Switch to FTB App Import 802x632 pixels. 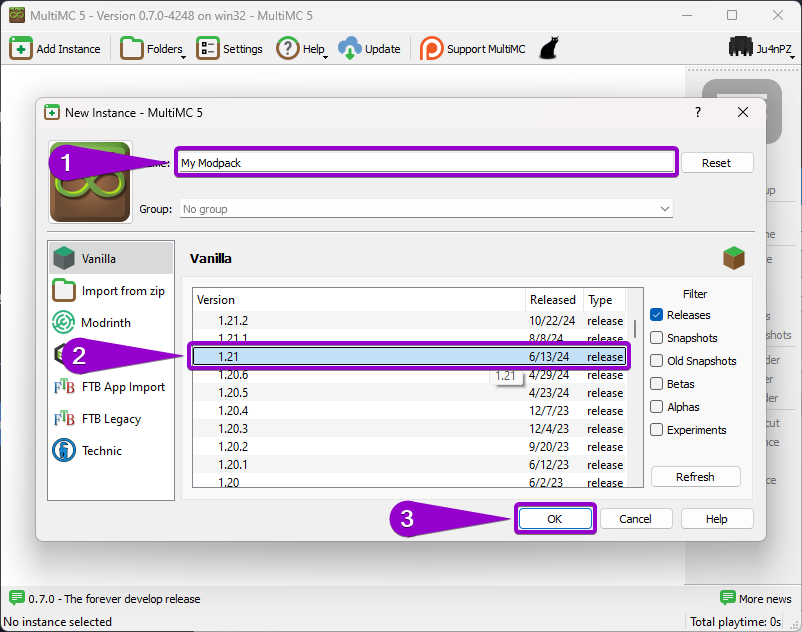[x=110, y=386]
